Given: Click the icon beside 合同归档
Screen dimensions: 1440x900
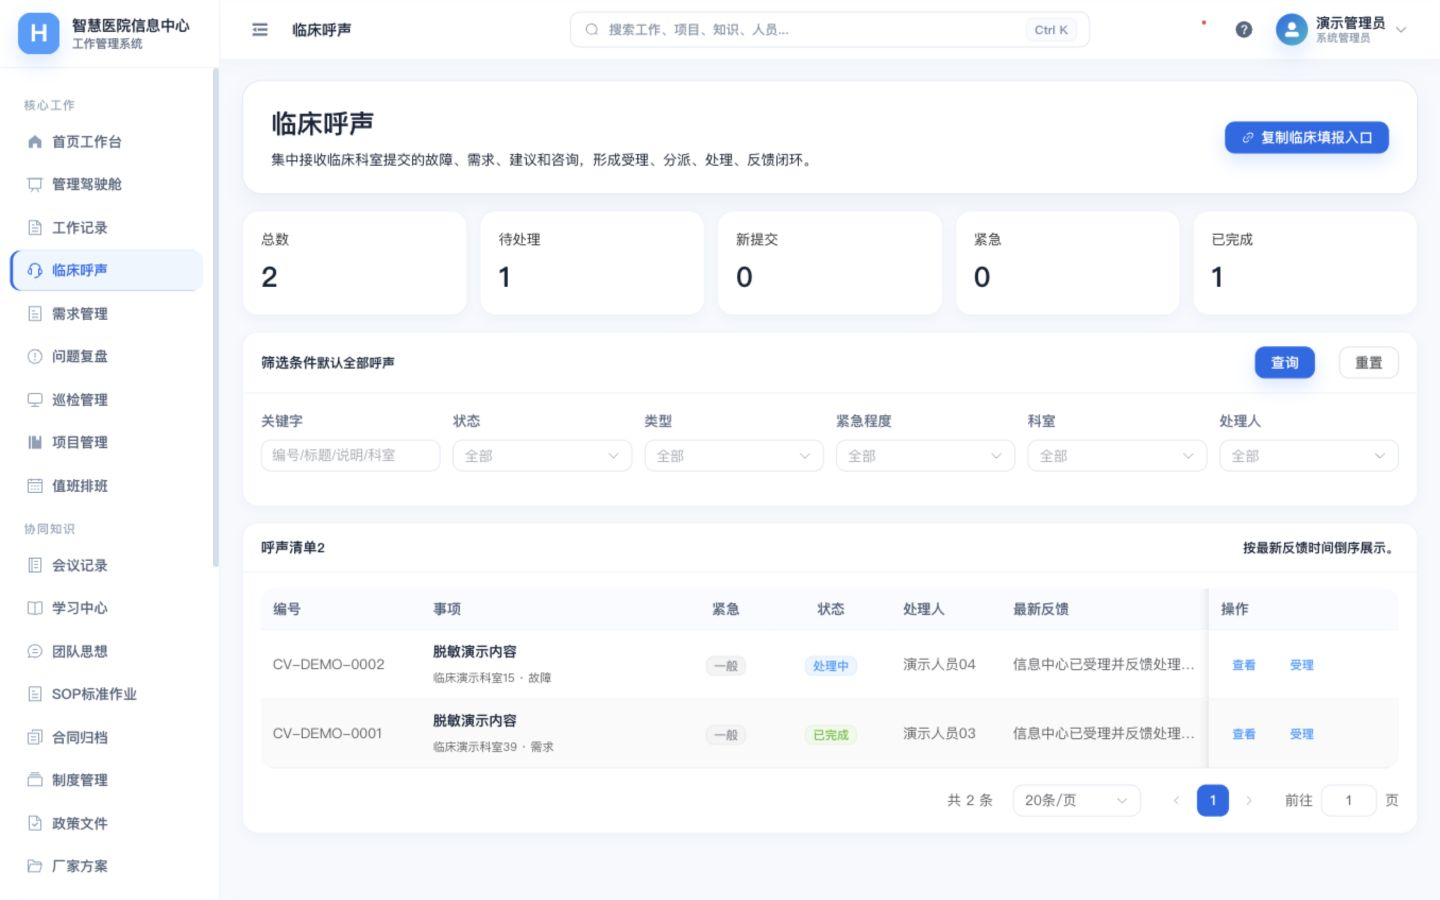Looking at the screenshot, I should click(35, 737).
